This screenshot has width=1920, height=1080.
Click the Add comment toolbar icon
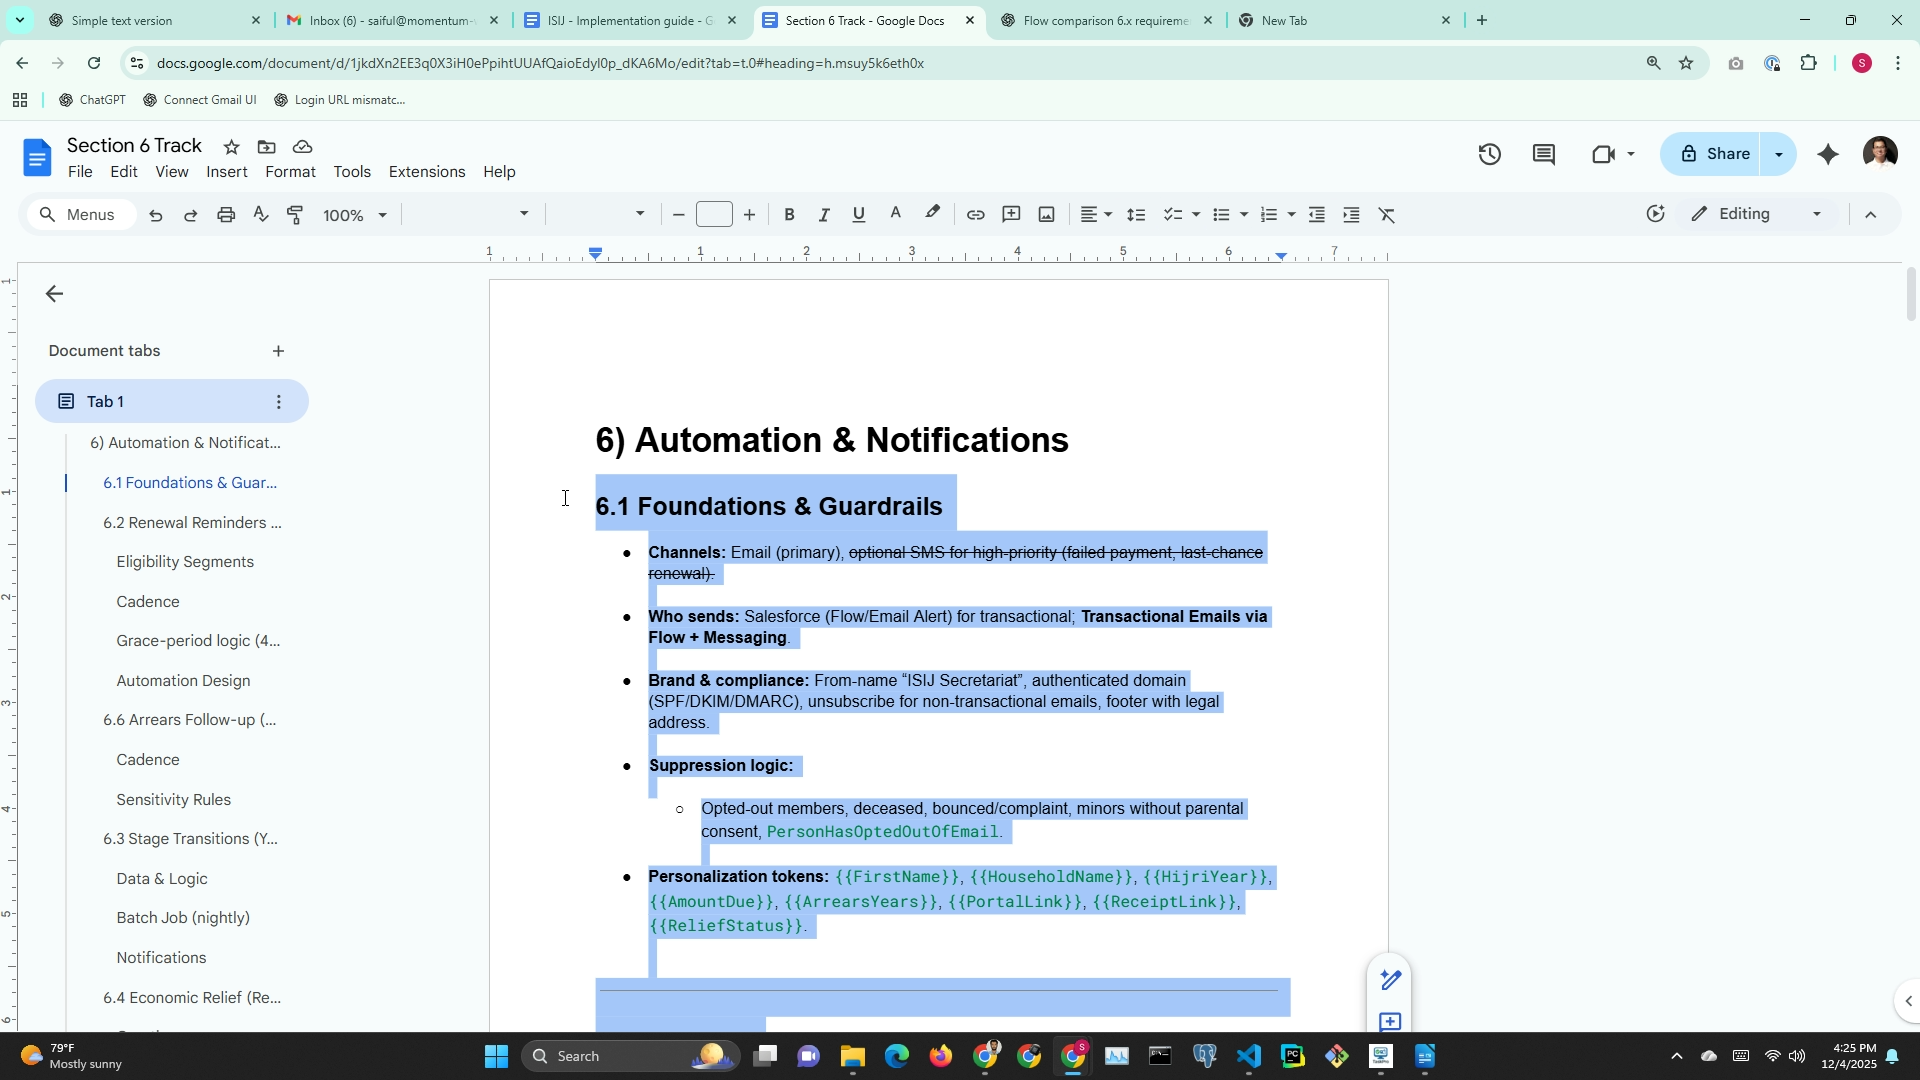click(1011, 215)
